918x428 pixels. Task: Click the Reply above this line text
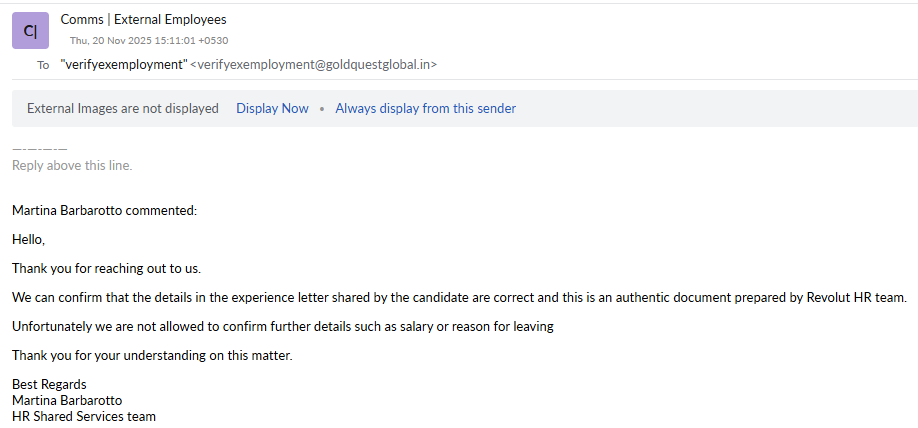point(72,165)
